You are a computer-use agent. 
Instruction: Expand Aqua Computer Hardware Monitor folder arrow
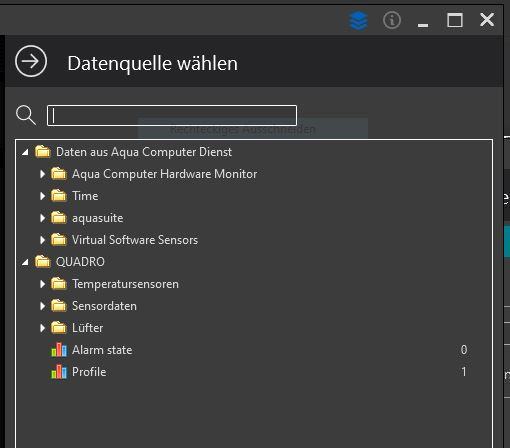42,174
